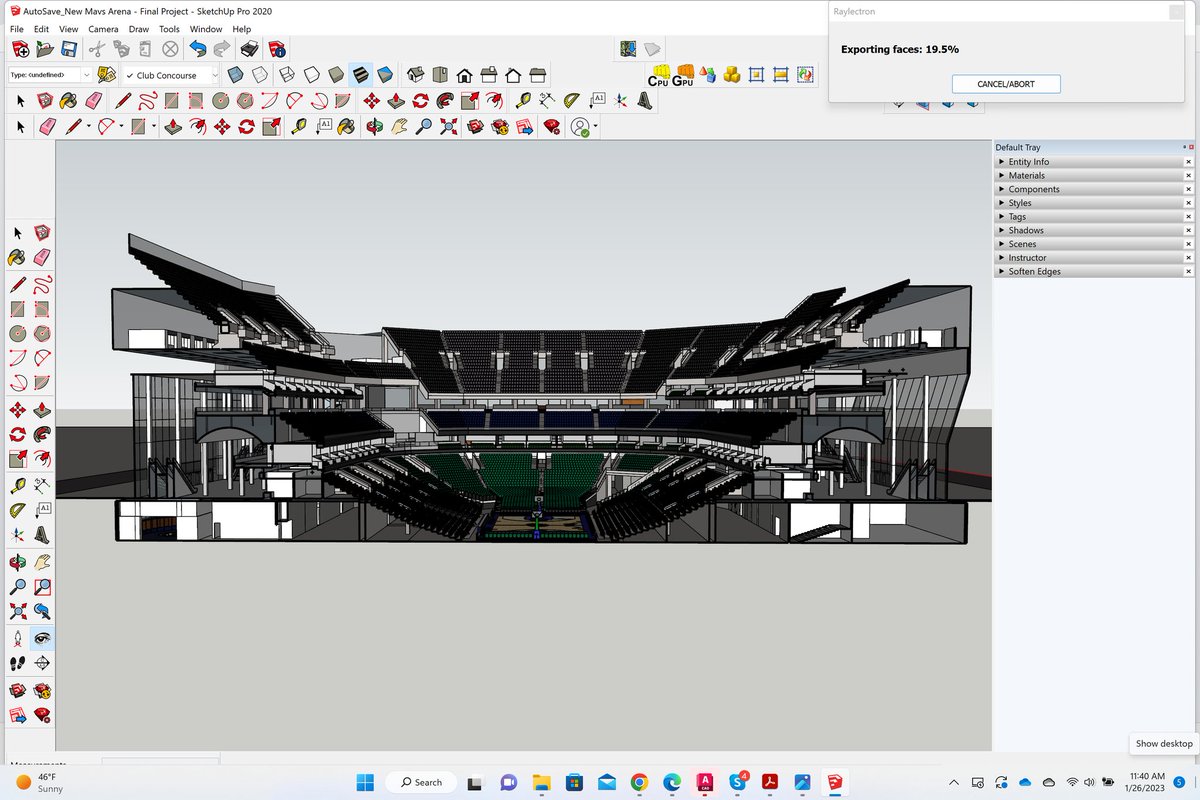1200x800 pixels.
Task: Open the Line tool dropdown arrow
Action: coord(88,127)
